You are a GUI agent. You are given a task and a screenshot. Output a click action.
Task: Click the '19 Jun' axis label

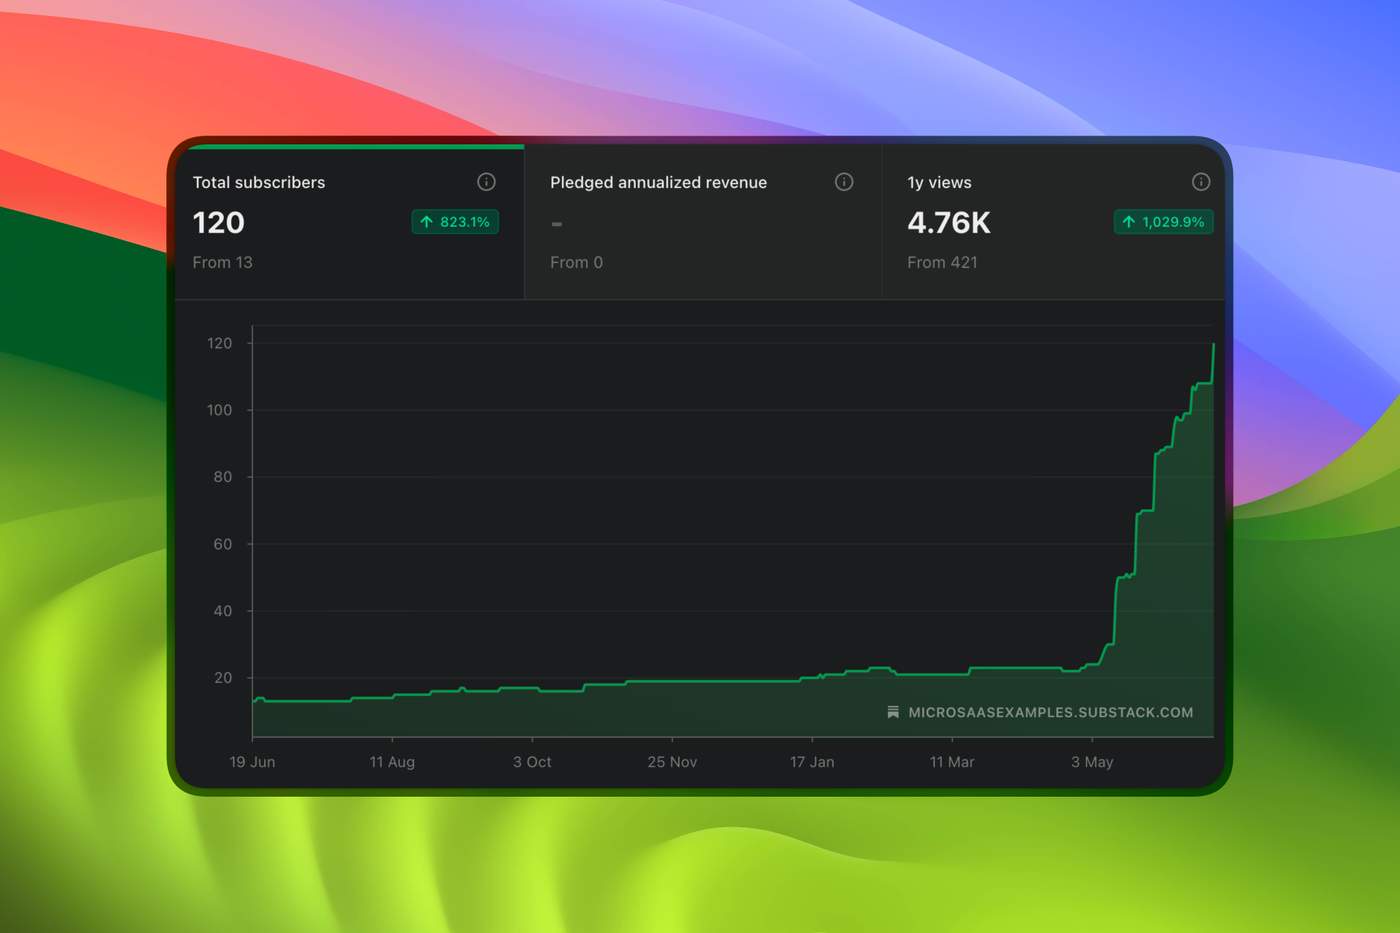pos(252,762)
